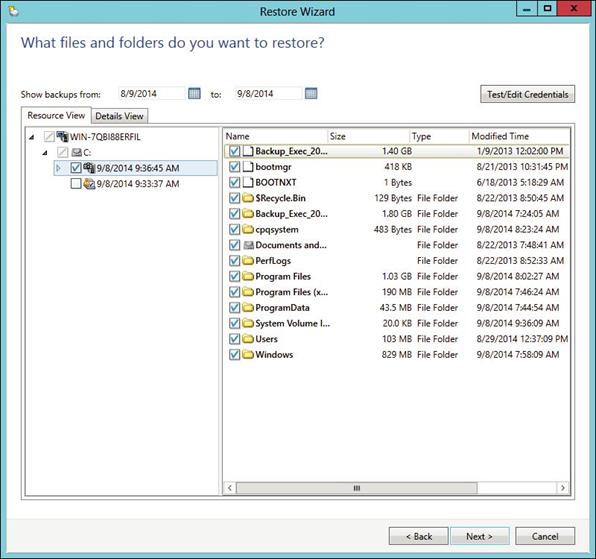The width and height of the screenshot is (596, 559).
Task: Click the Documents and... junction icon
Action: pos(248,245)
